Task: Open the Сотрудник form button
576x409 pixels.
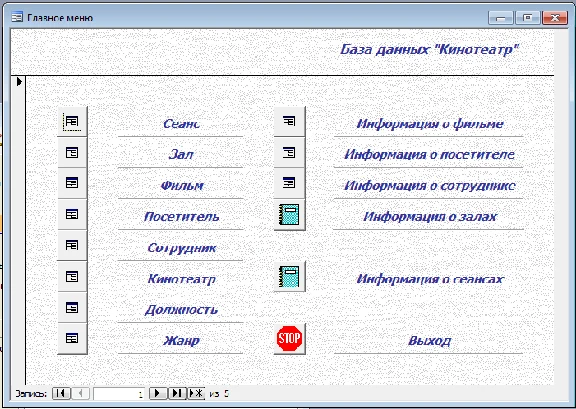Action: (72, 245)
